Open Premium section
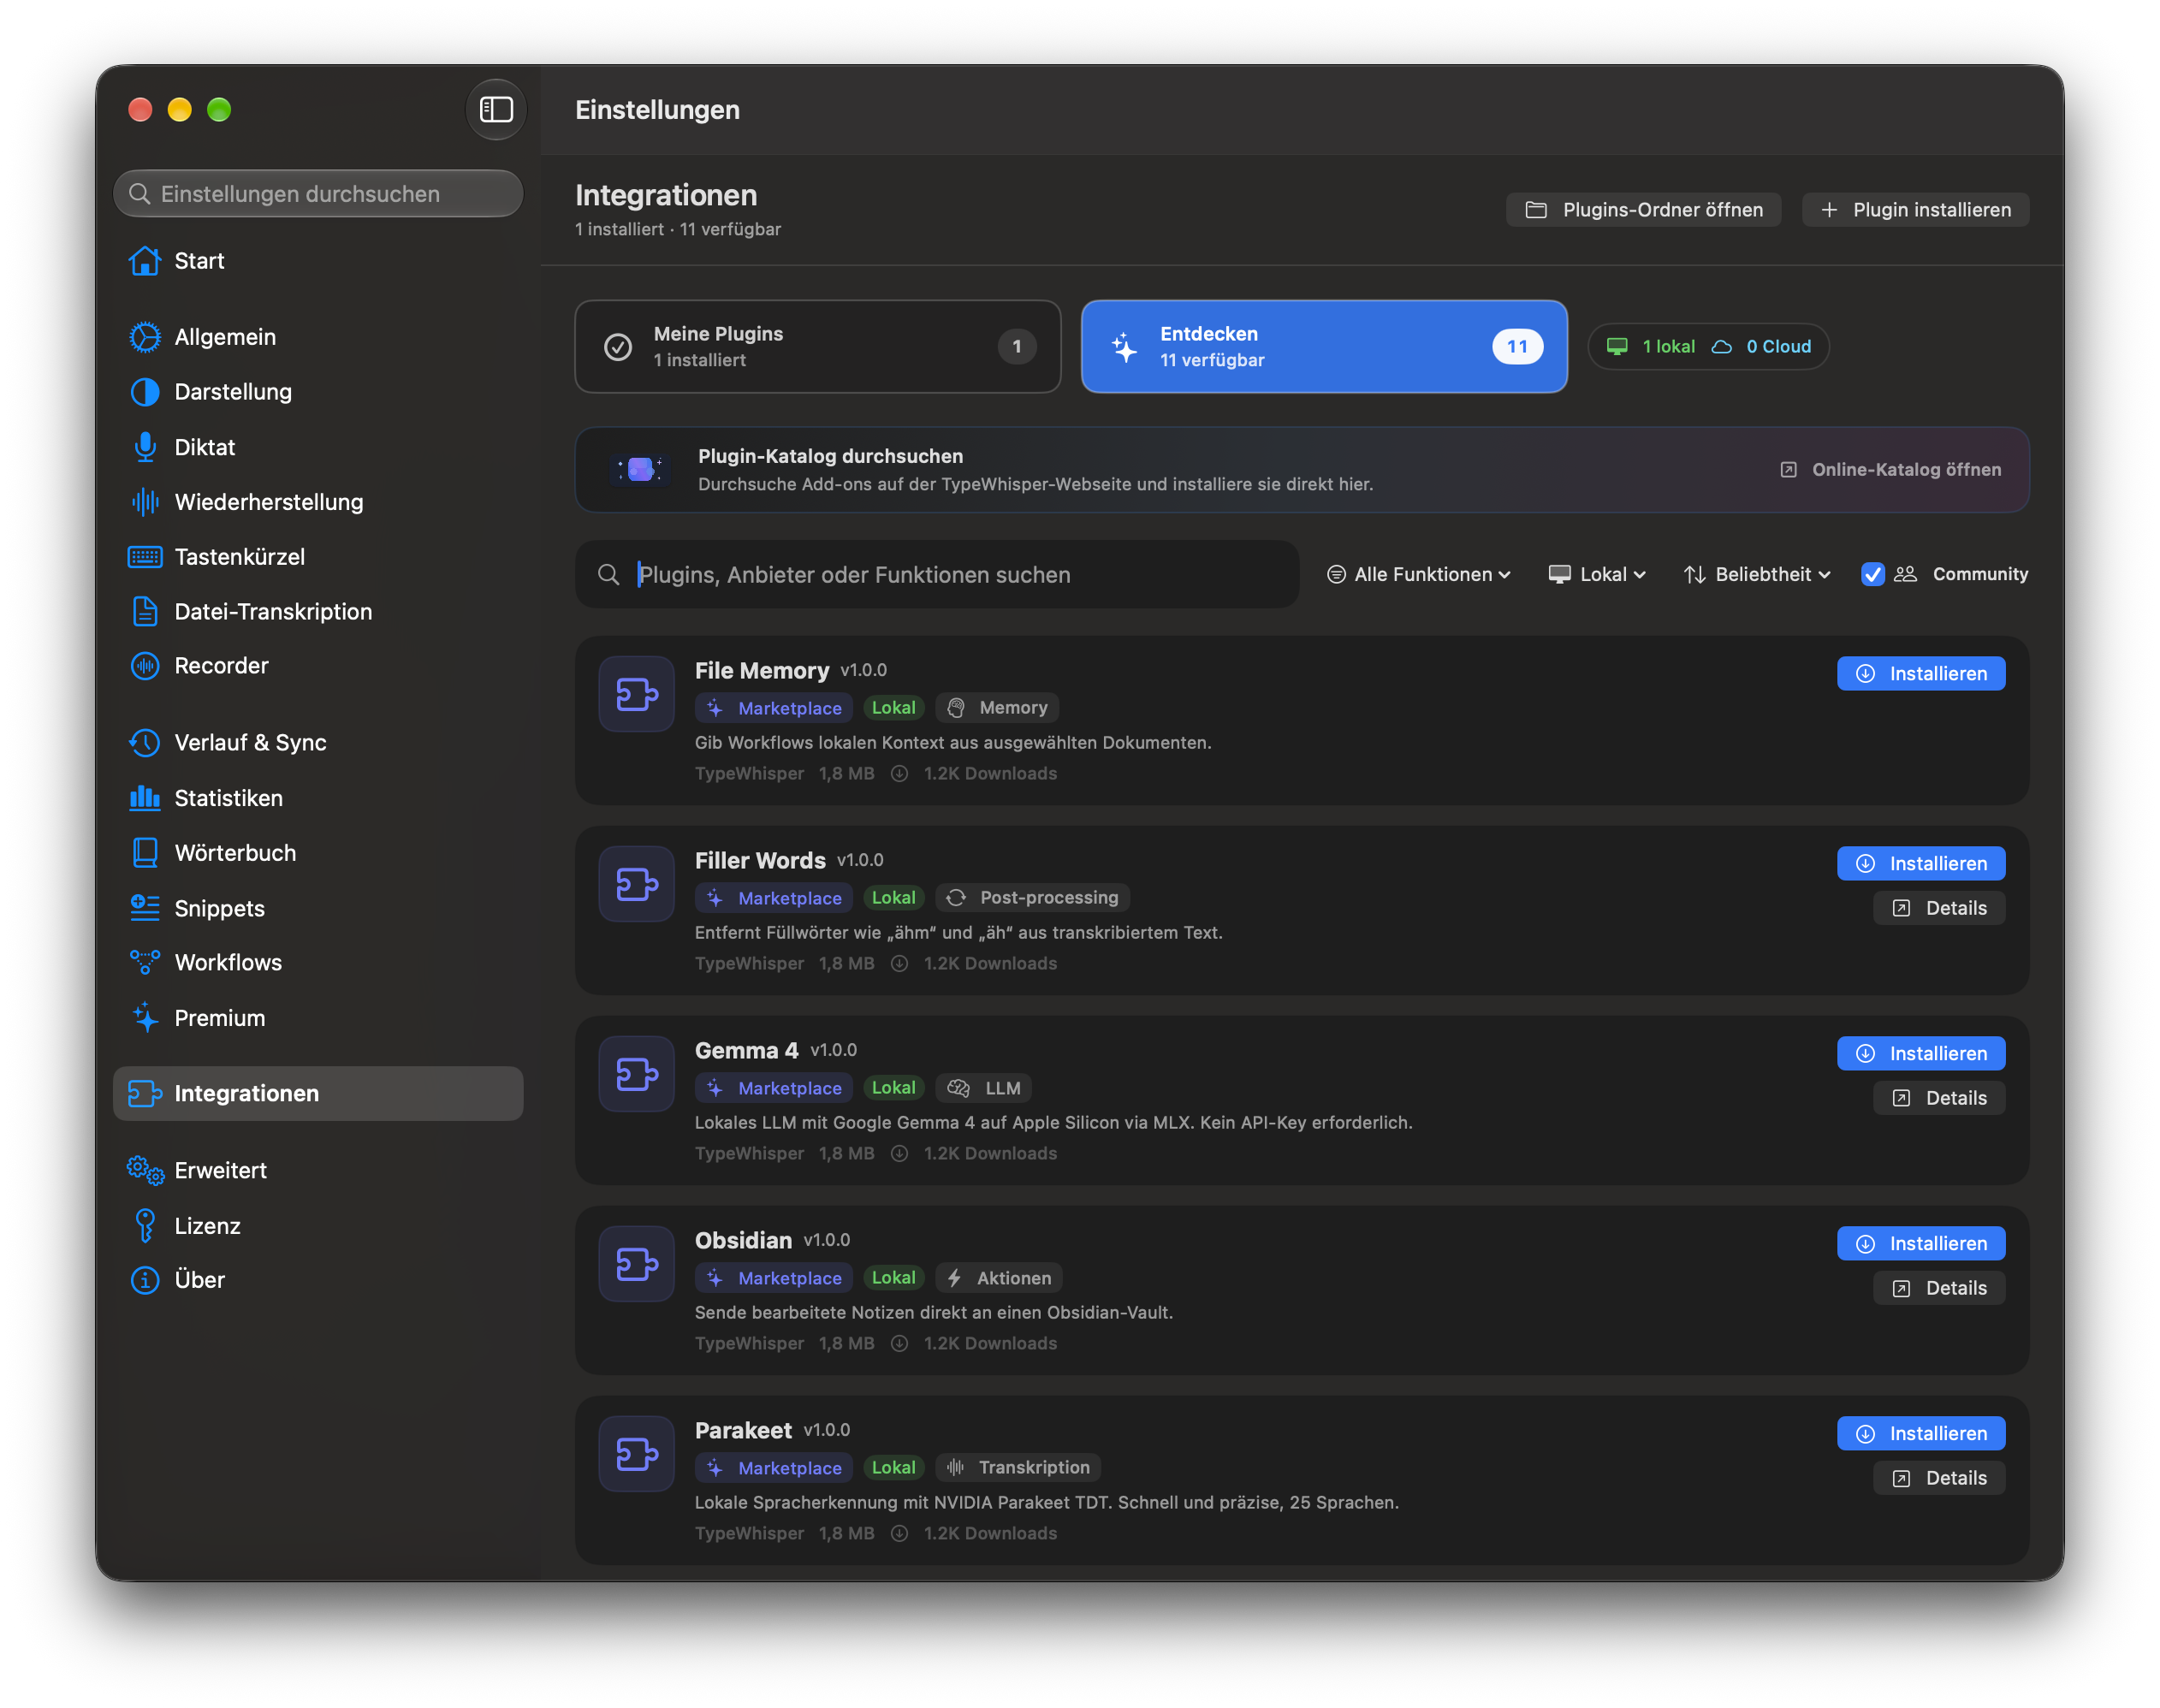 [x=317, y=1018]
